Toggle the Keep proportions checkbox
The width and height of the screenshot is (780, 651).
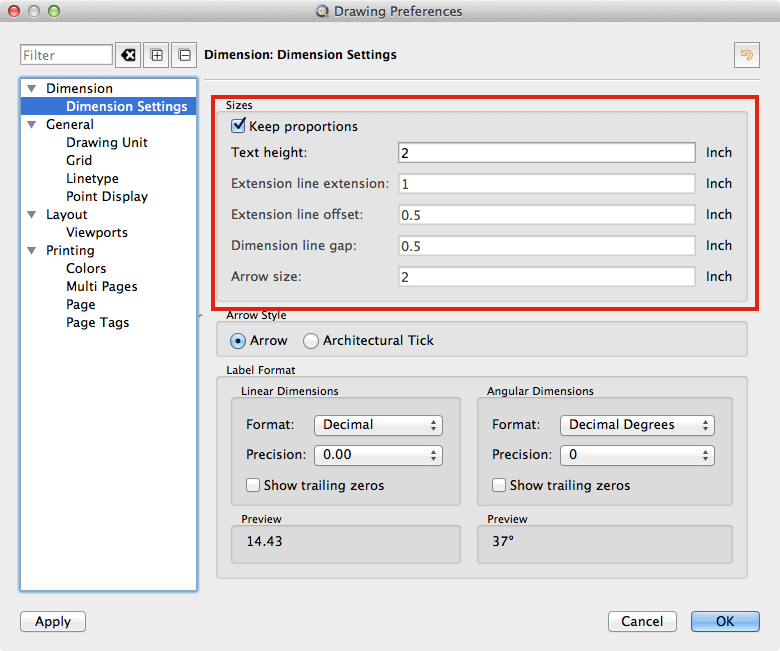[239, 126]
